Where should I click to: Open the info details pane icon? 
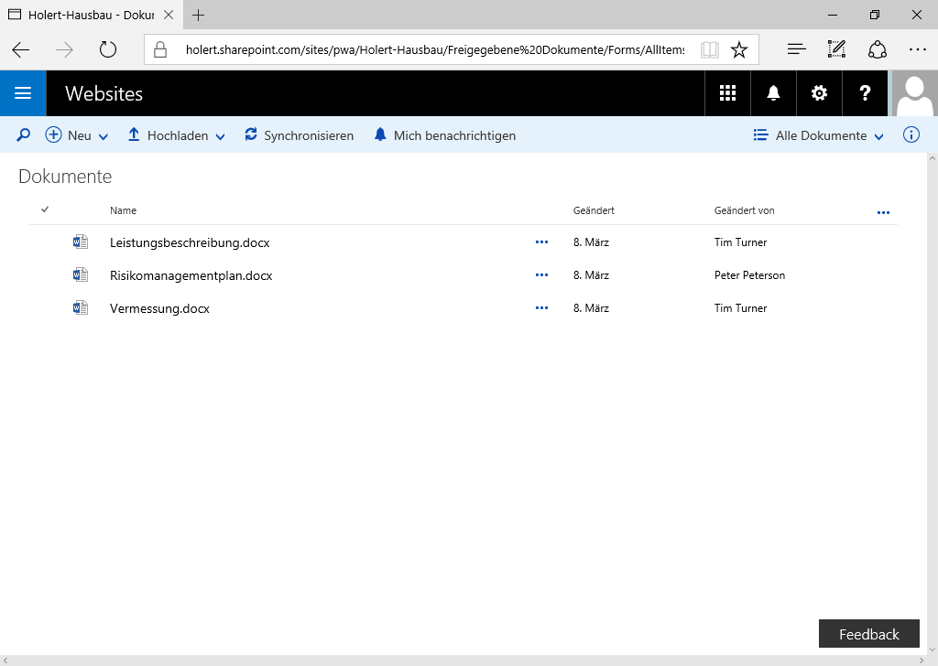pyautogui.click(x=911, y=135)
